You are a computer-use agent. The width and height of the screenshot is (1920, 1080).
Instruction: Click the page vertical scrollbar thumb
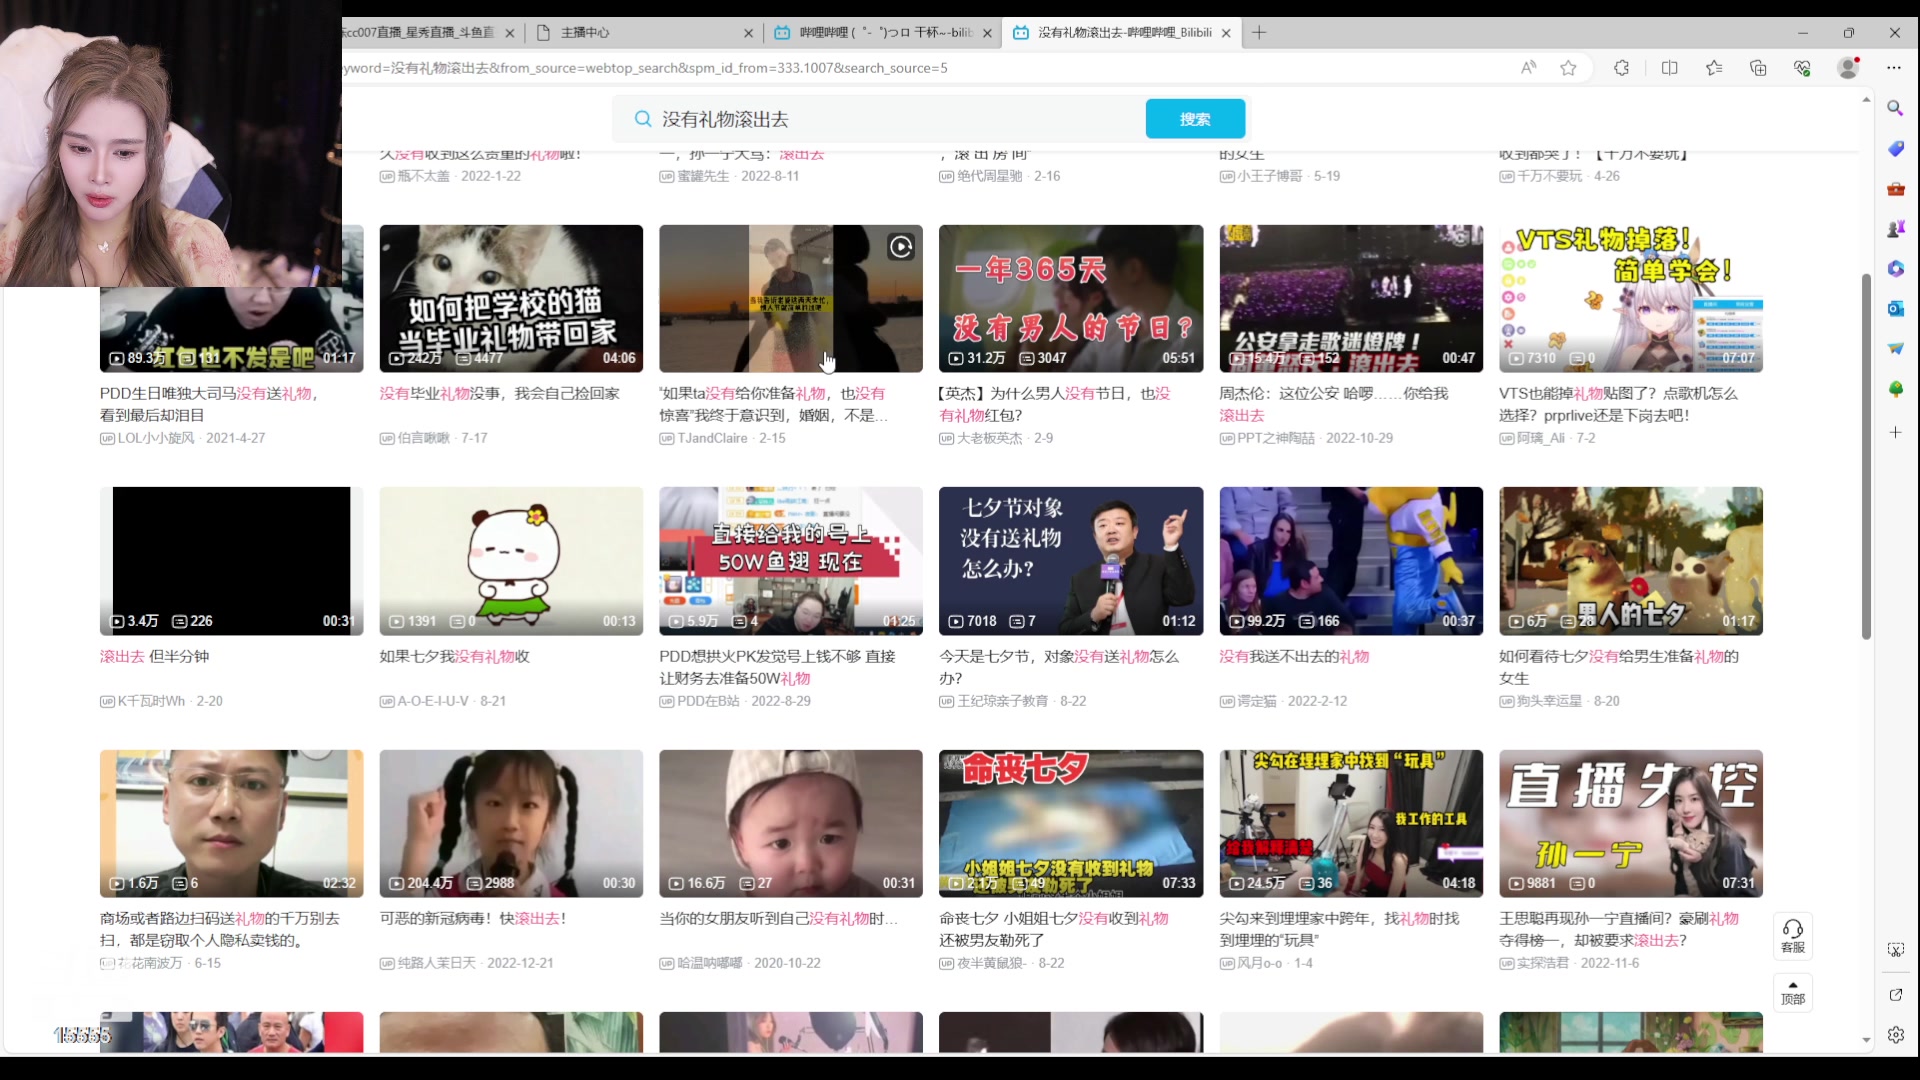click(1866, 455)
